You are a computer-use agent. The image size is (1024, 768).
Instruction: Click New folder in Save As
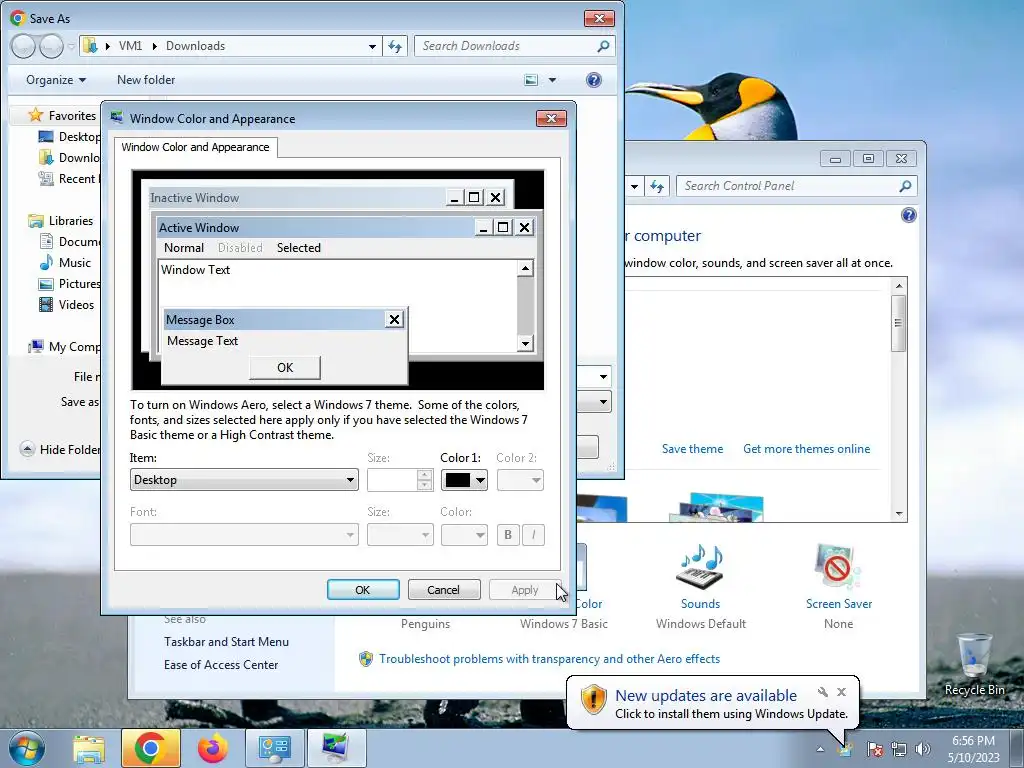(146, 80)
